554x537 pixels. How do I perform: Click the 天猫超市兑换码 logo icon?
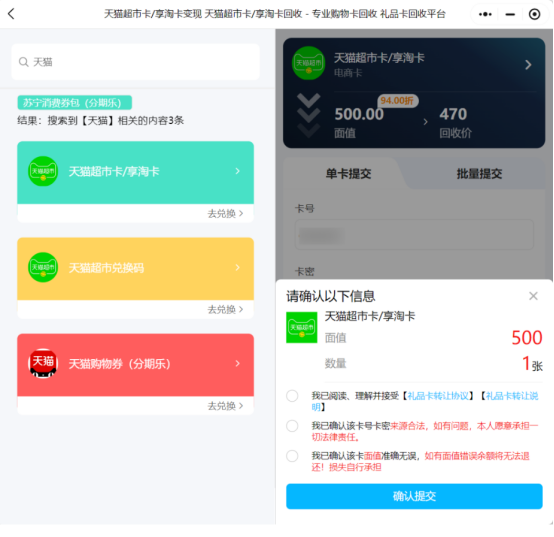pos(43,267)
